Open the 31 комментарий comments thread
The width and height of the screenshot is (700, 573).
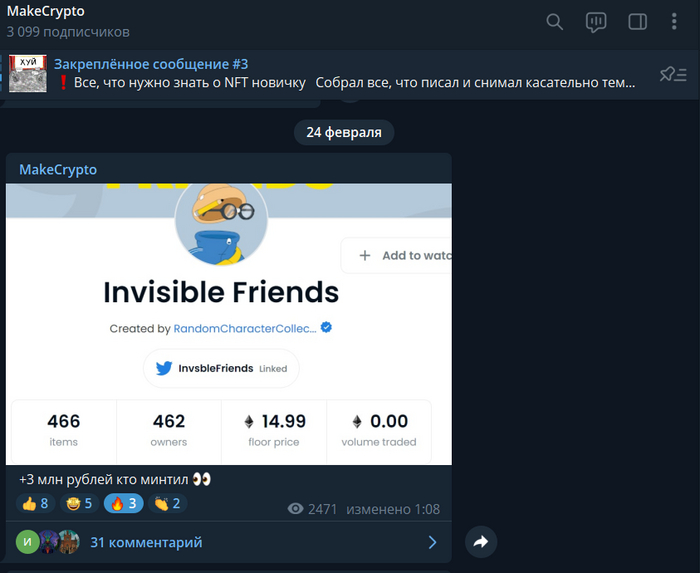click(x=146, y=542)
